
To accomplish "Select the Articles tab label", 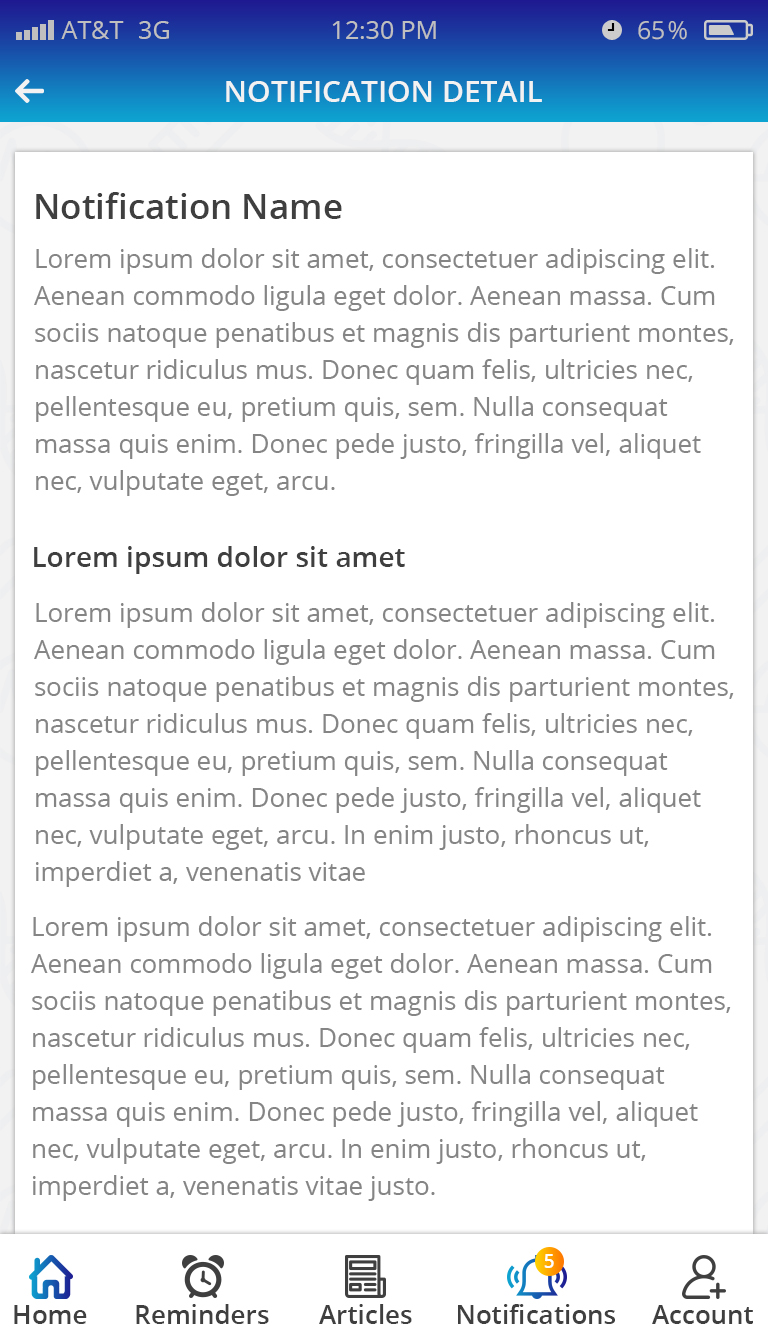I will [x=365, y=1314].
